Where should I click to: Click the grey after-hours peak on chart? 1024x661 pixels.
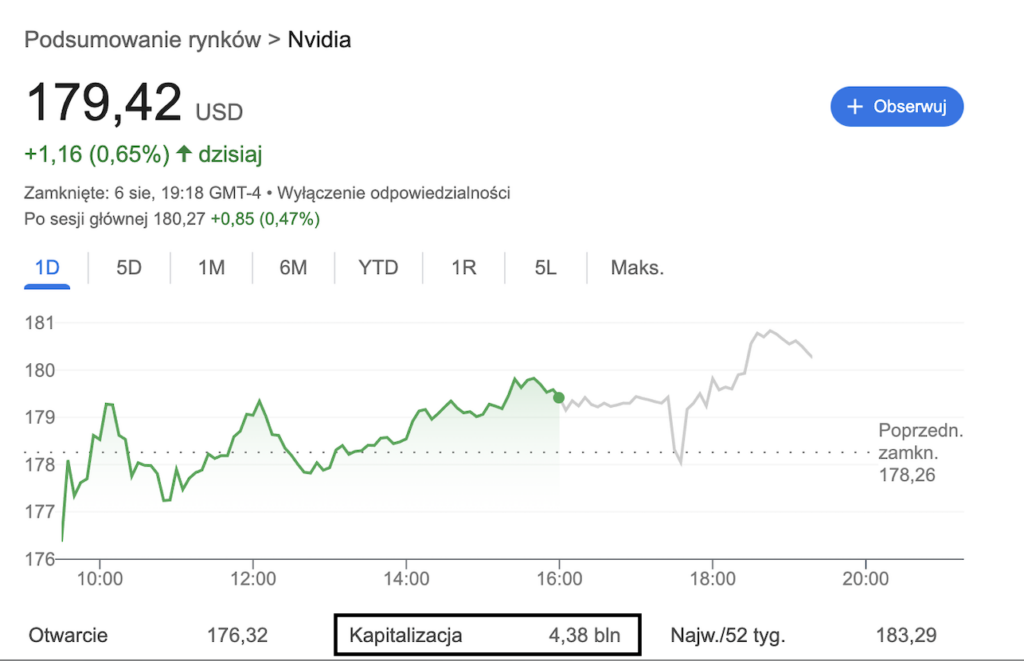pos(771,331)
